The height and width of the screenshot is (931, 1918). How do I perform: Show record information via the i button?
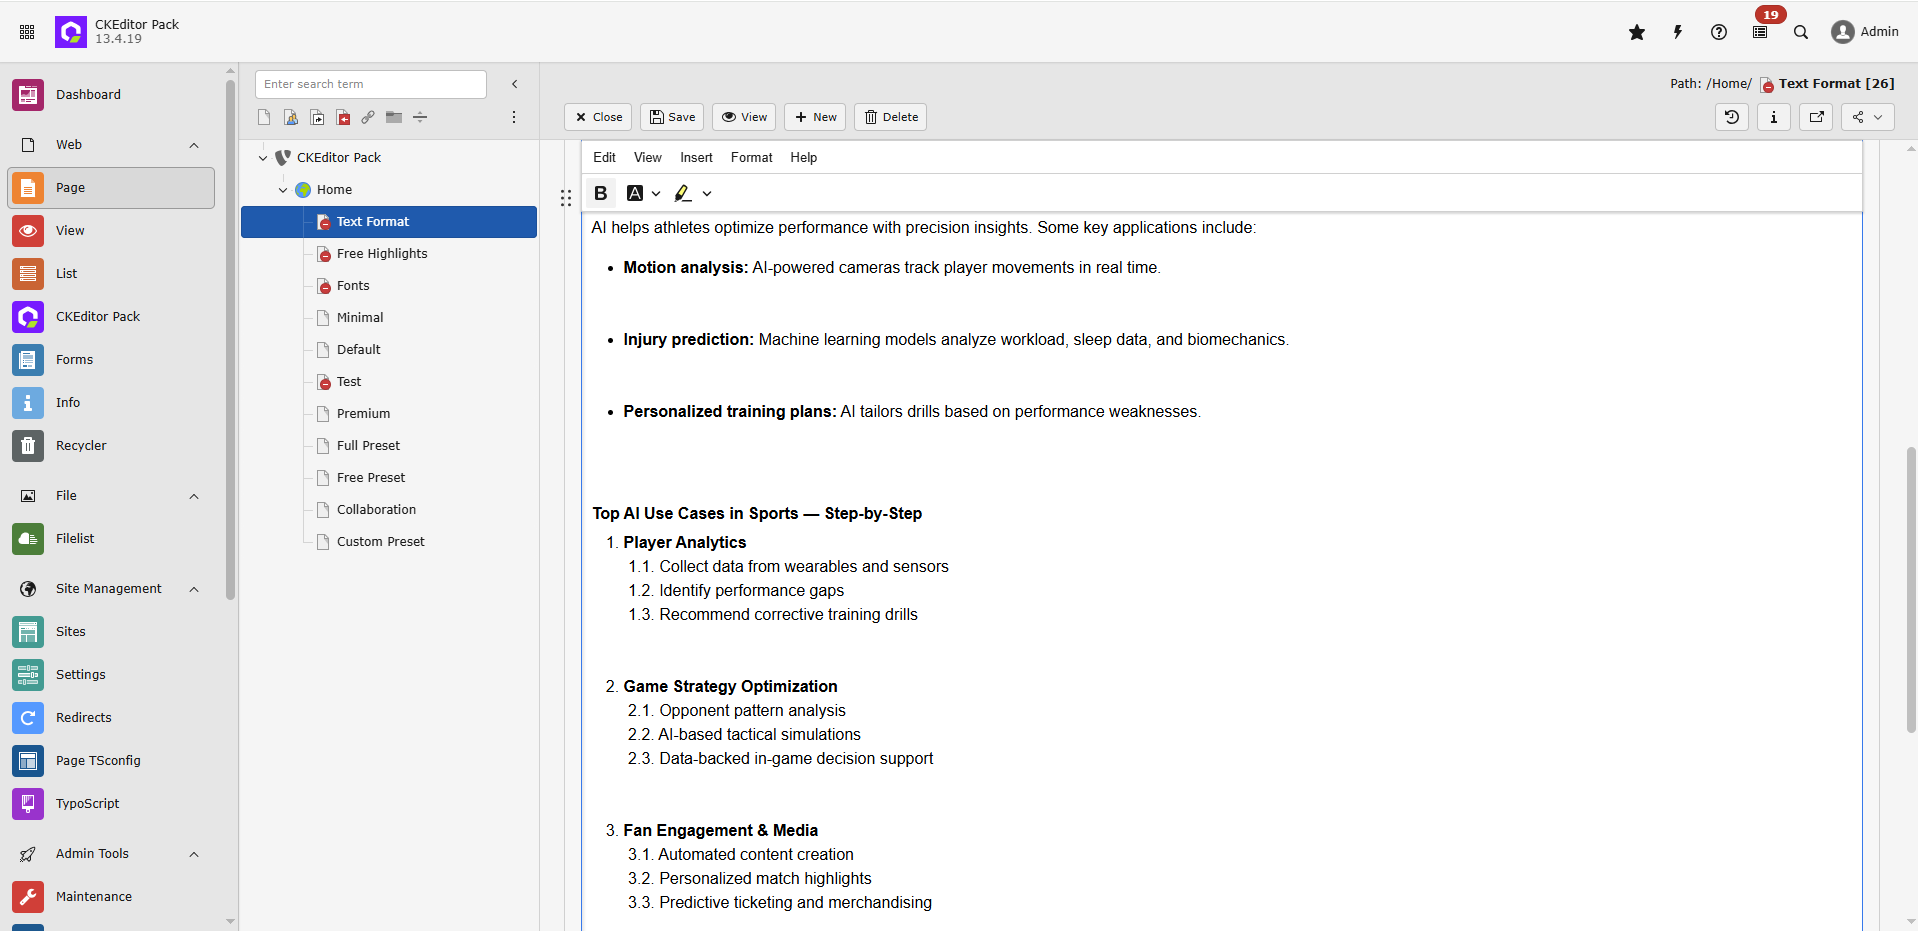click(1774, 117)
